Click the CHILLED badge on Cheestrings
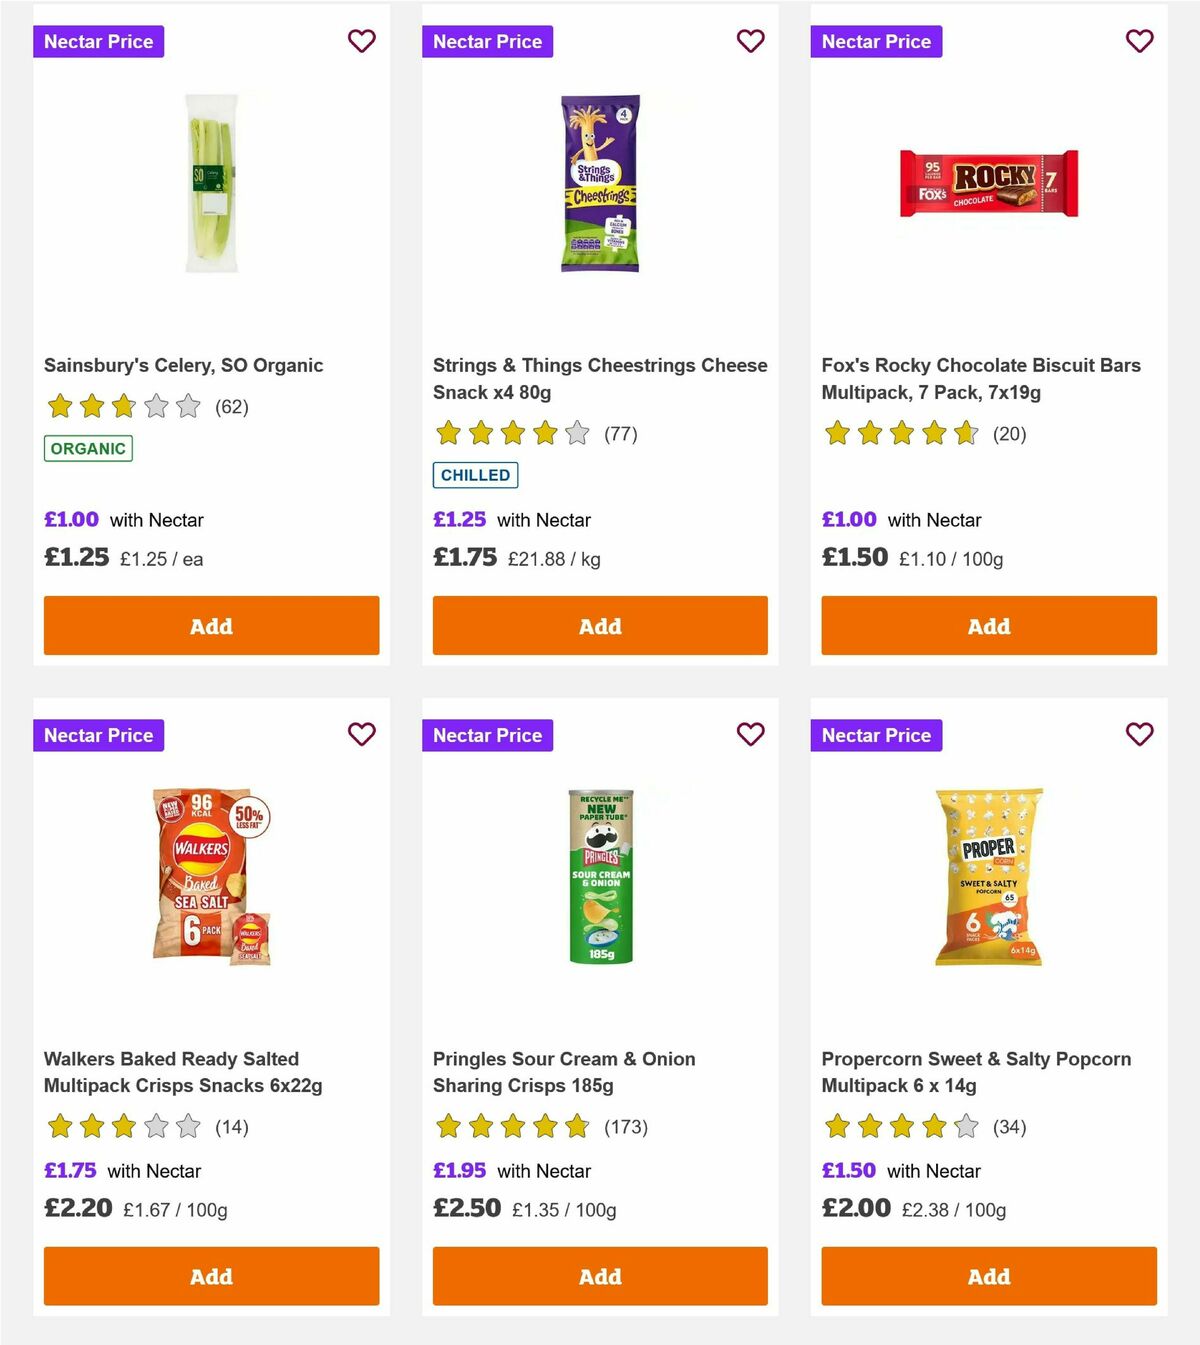 click(475, 475)
